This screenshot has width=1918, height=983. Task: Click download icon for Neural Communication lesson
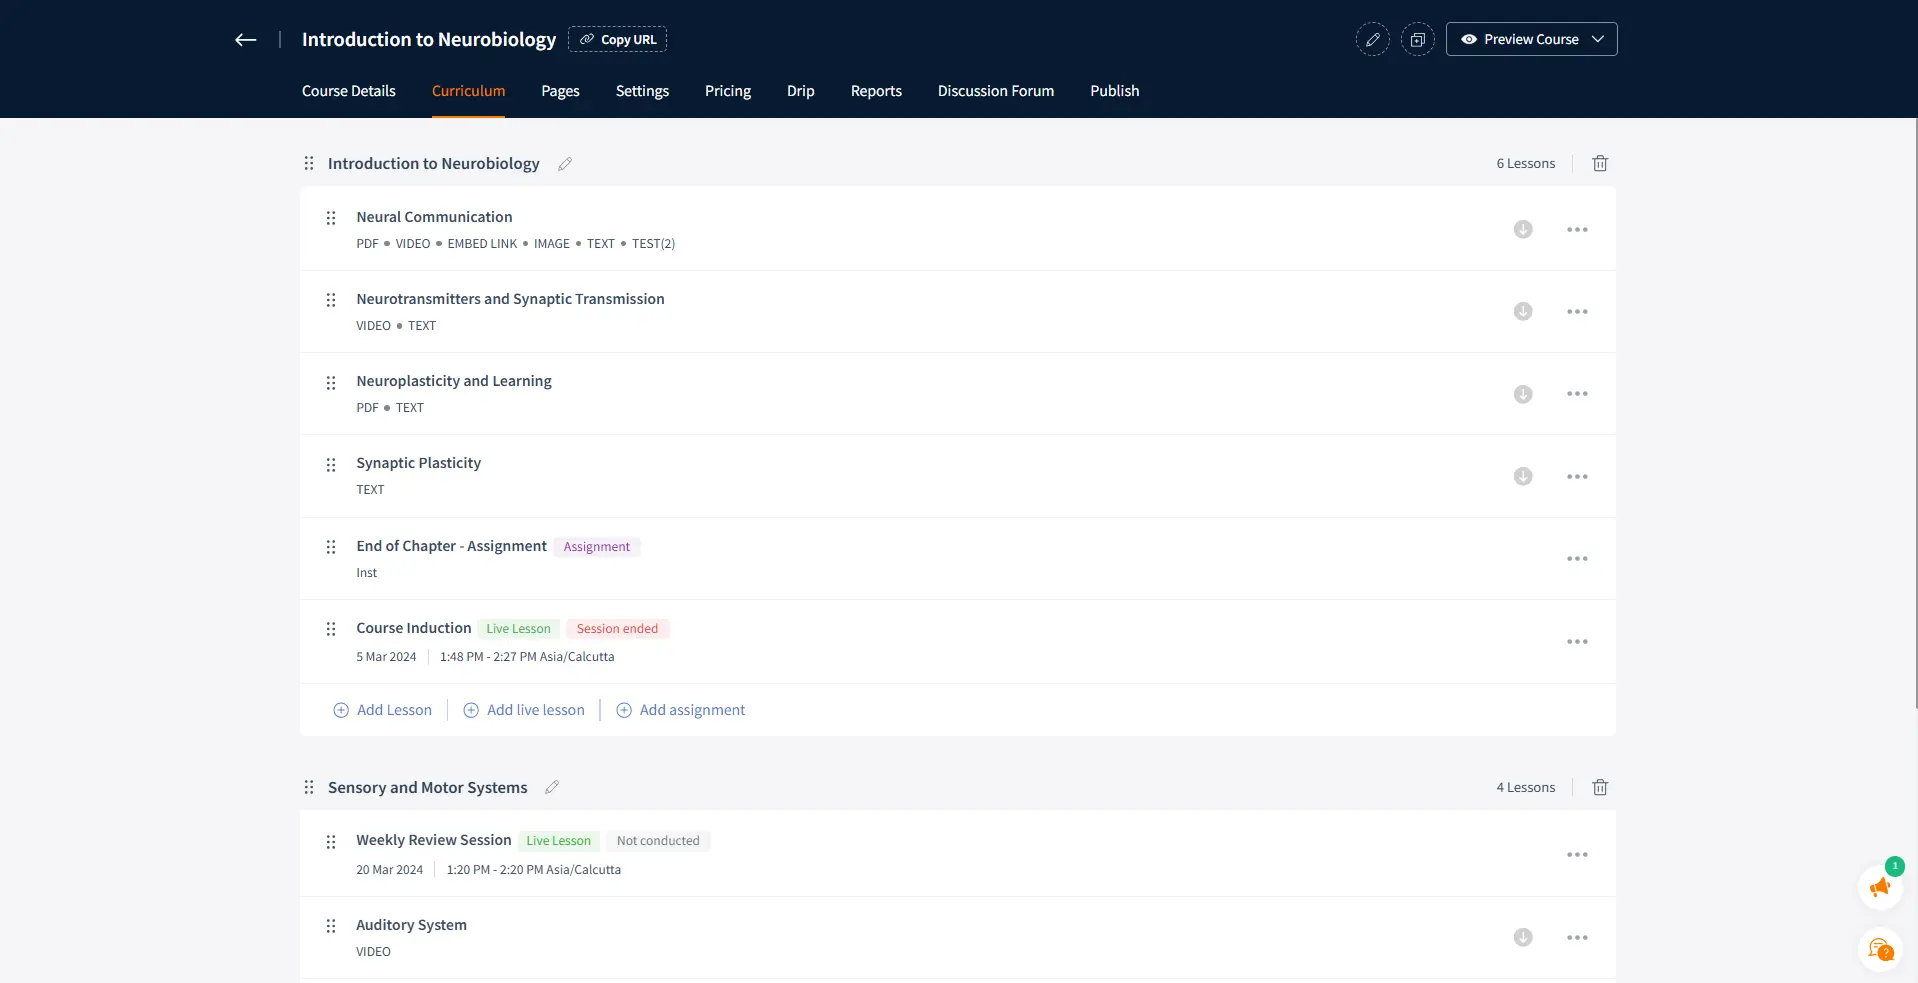tap(1522, 230)
